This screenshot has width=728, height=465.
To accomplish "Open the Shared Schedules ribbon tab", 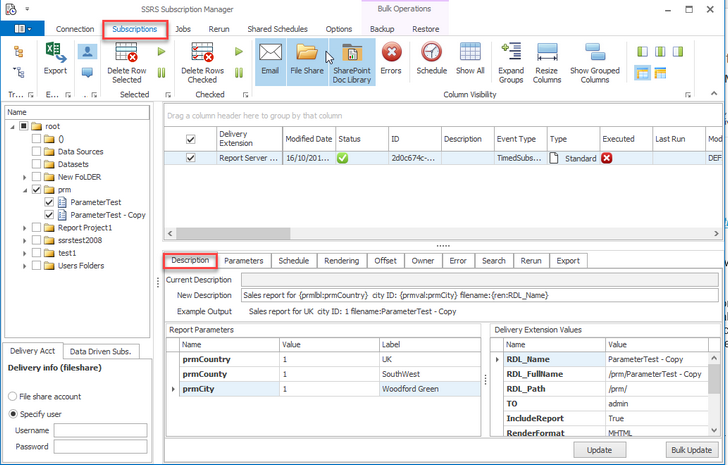I will pos(277,29).
